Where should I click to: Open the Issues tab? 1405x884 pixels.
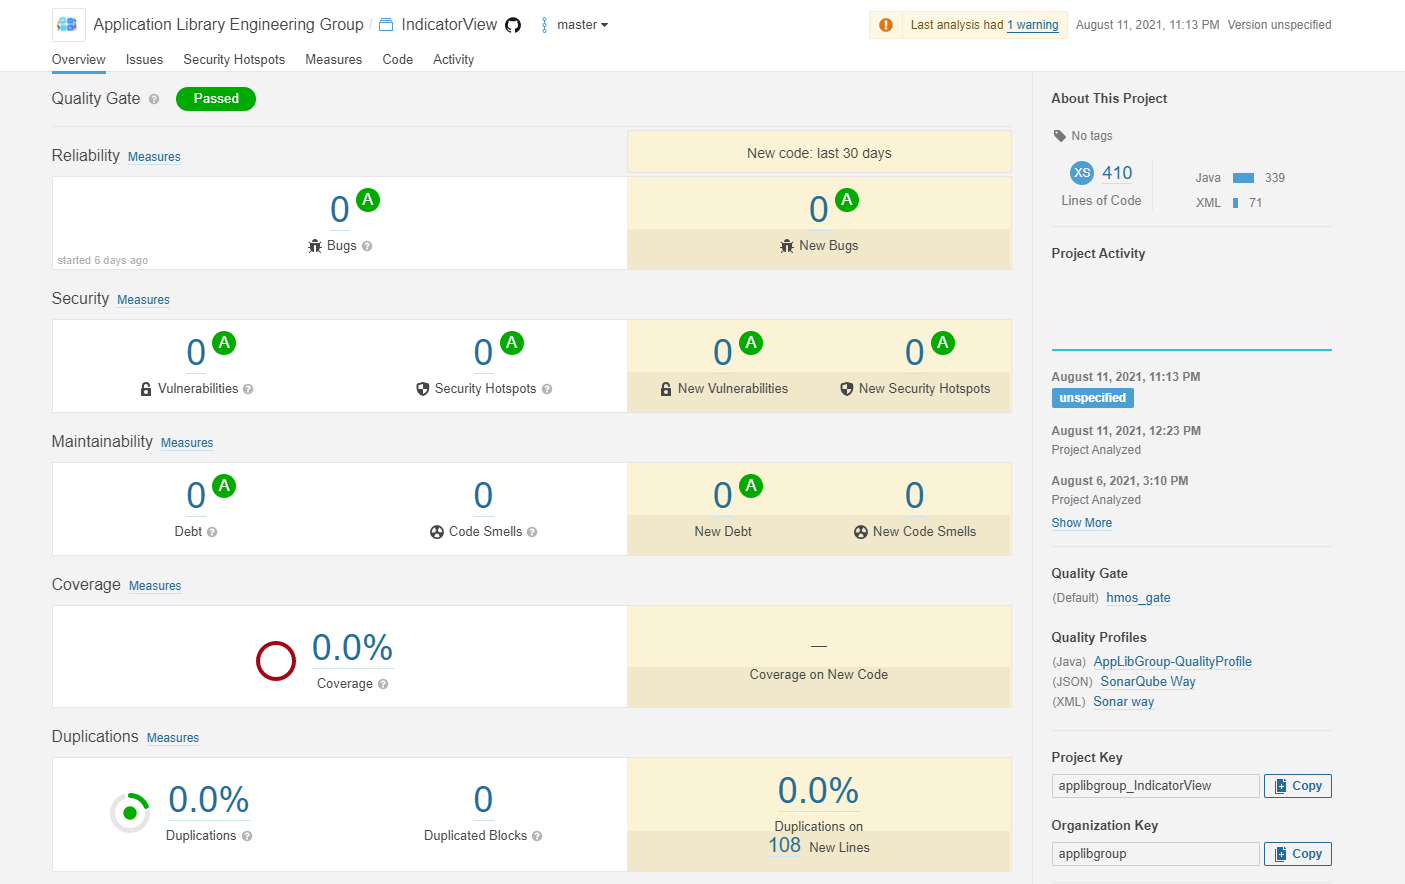coord(144,60)
